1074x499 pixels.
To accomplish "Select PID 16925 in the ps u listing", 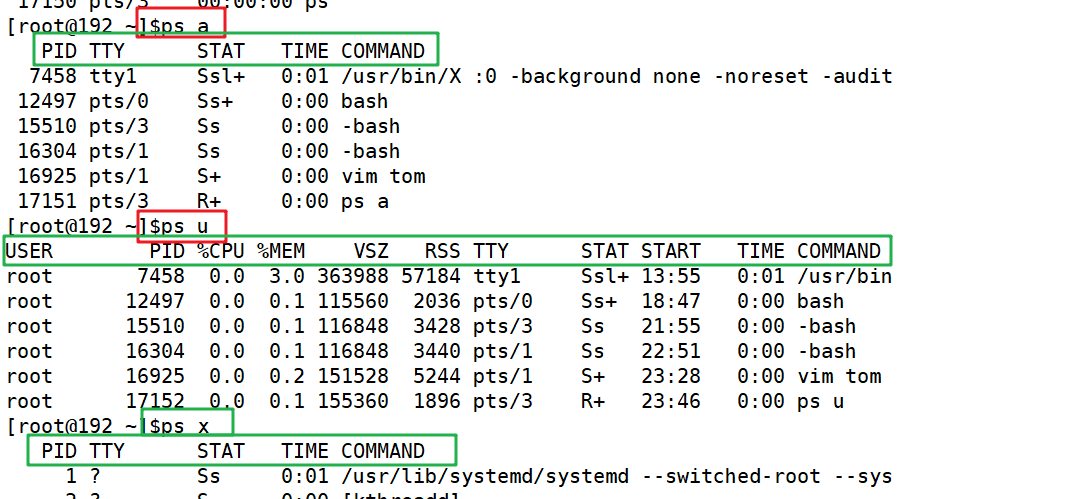I will [155, 376].
